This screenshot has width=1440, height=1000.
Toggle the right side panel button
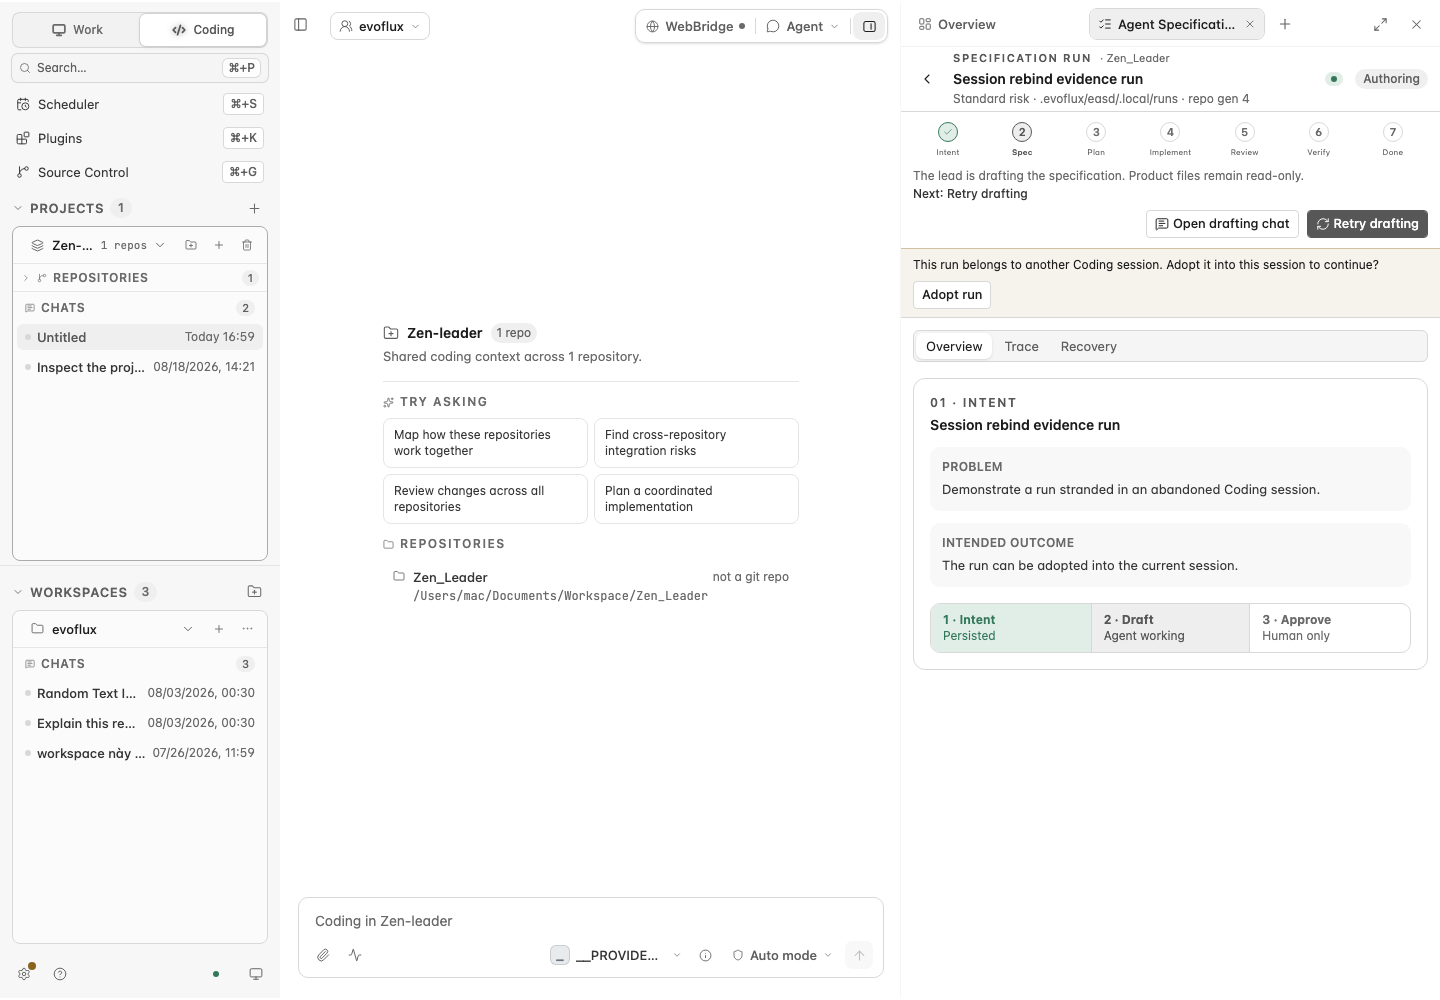[x=869, y=26]
